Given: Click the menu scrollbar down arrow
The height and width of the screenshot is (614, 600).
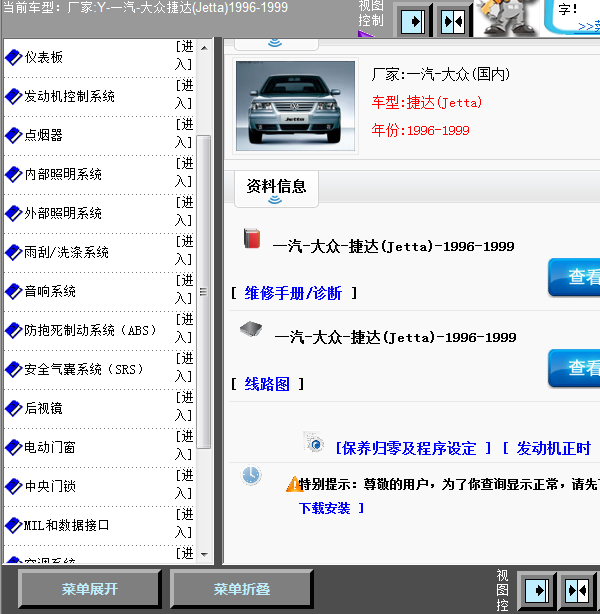Looking at the screenshot, I should click(204, 554).
